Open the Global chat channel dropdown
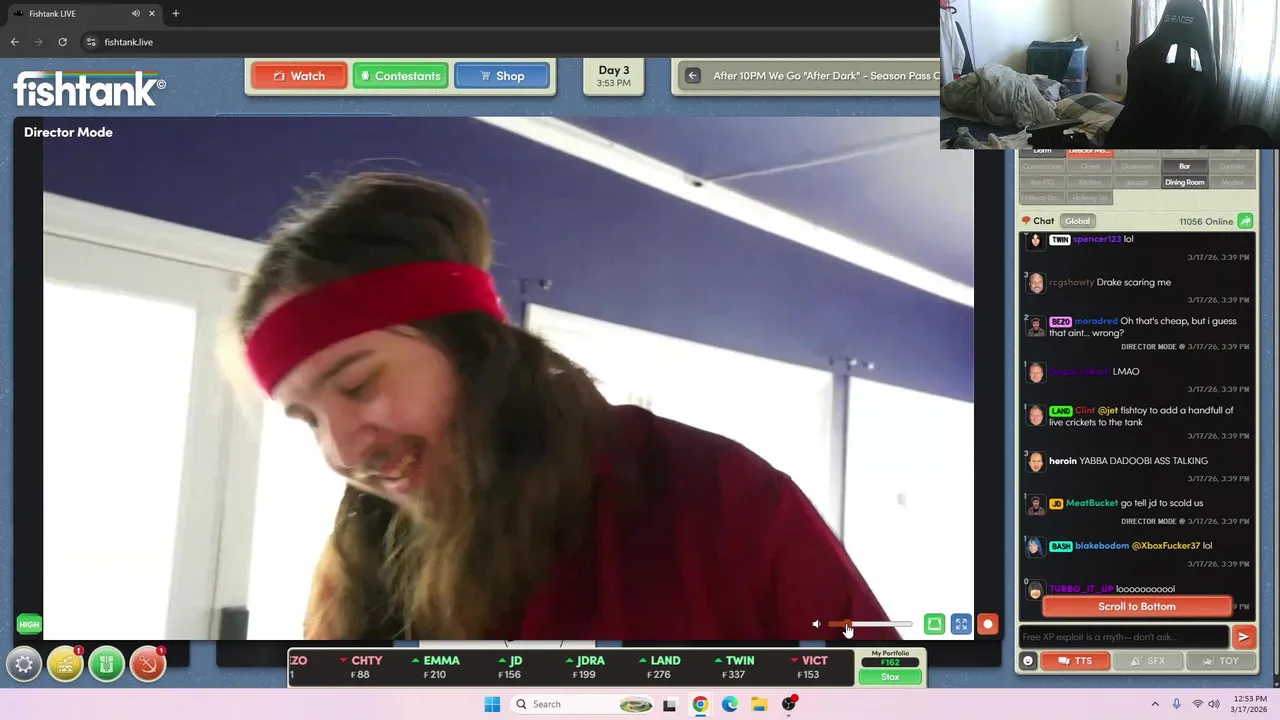The height and width of the screenshot is (720, 1280). (x=1077, y=221)
